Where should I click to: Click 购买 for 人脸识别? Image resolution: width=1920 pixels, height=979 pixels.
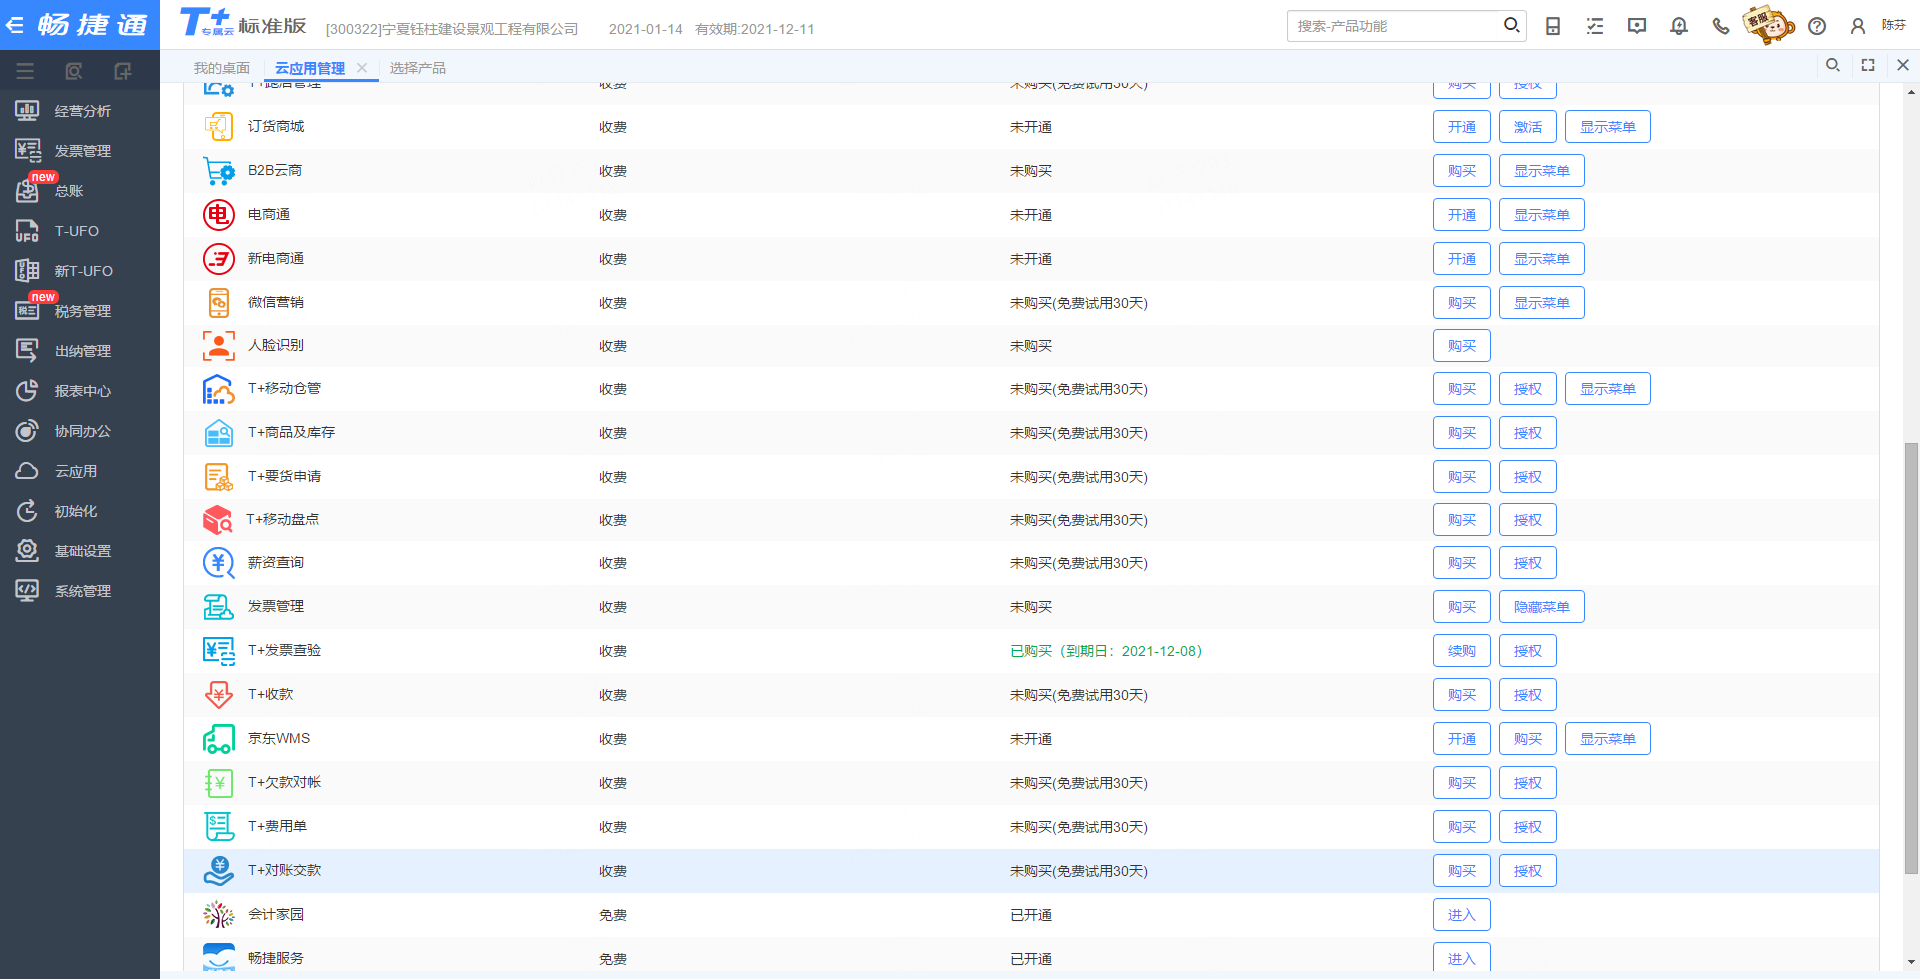1462,346
